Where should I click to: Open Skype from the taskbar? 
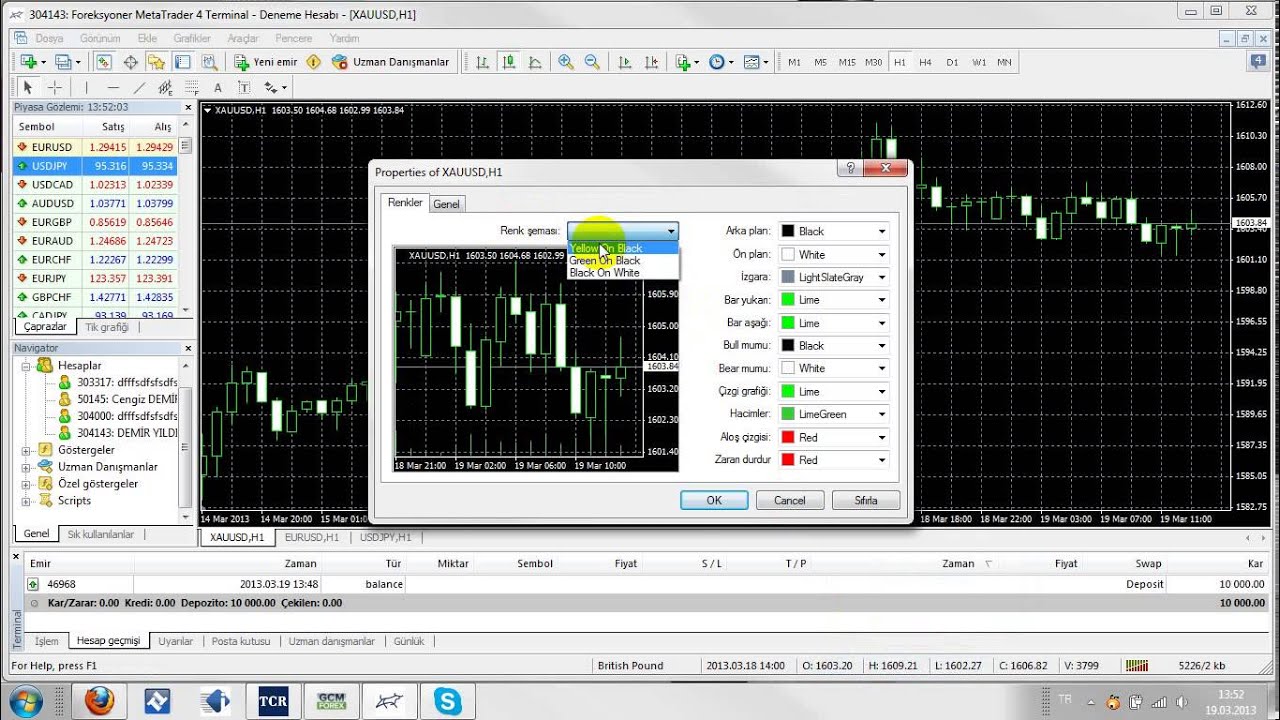coord(447,701)
